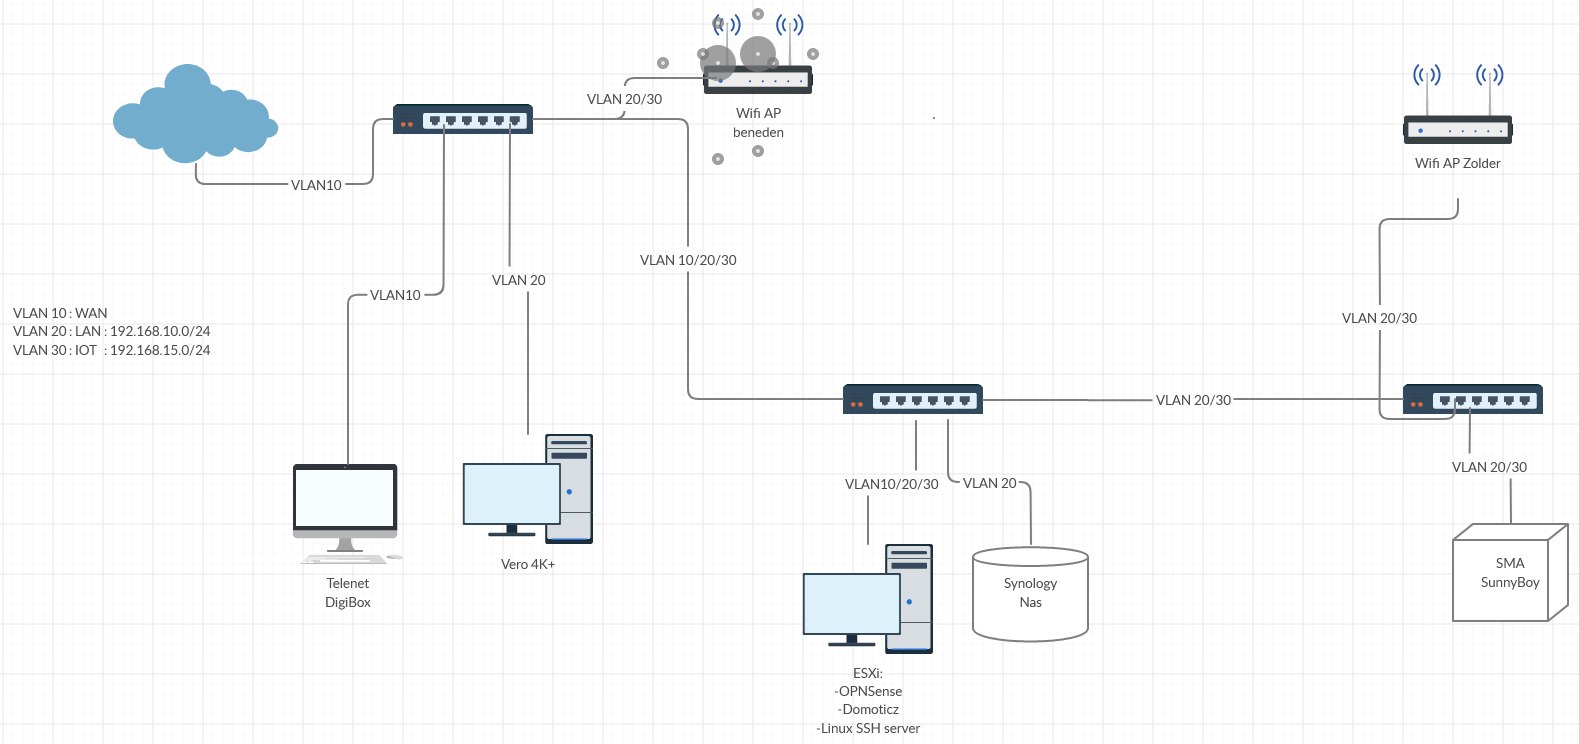1579x744 pixels.
Task: Select the Wifi AP Zolder router icon
Action: [x=1457, y=129]
